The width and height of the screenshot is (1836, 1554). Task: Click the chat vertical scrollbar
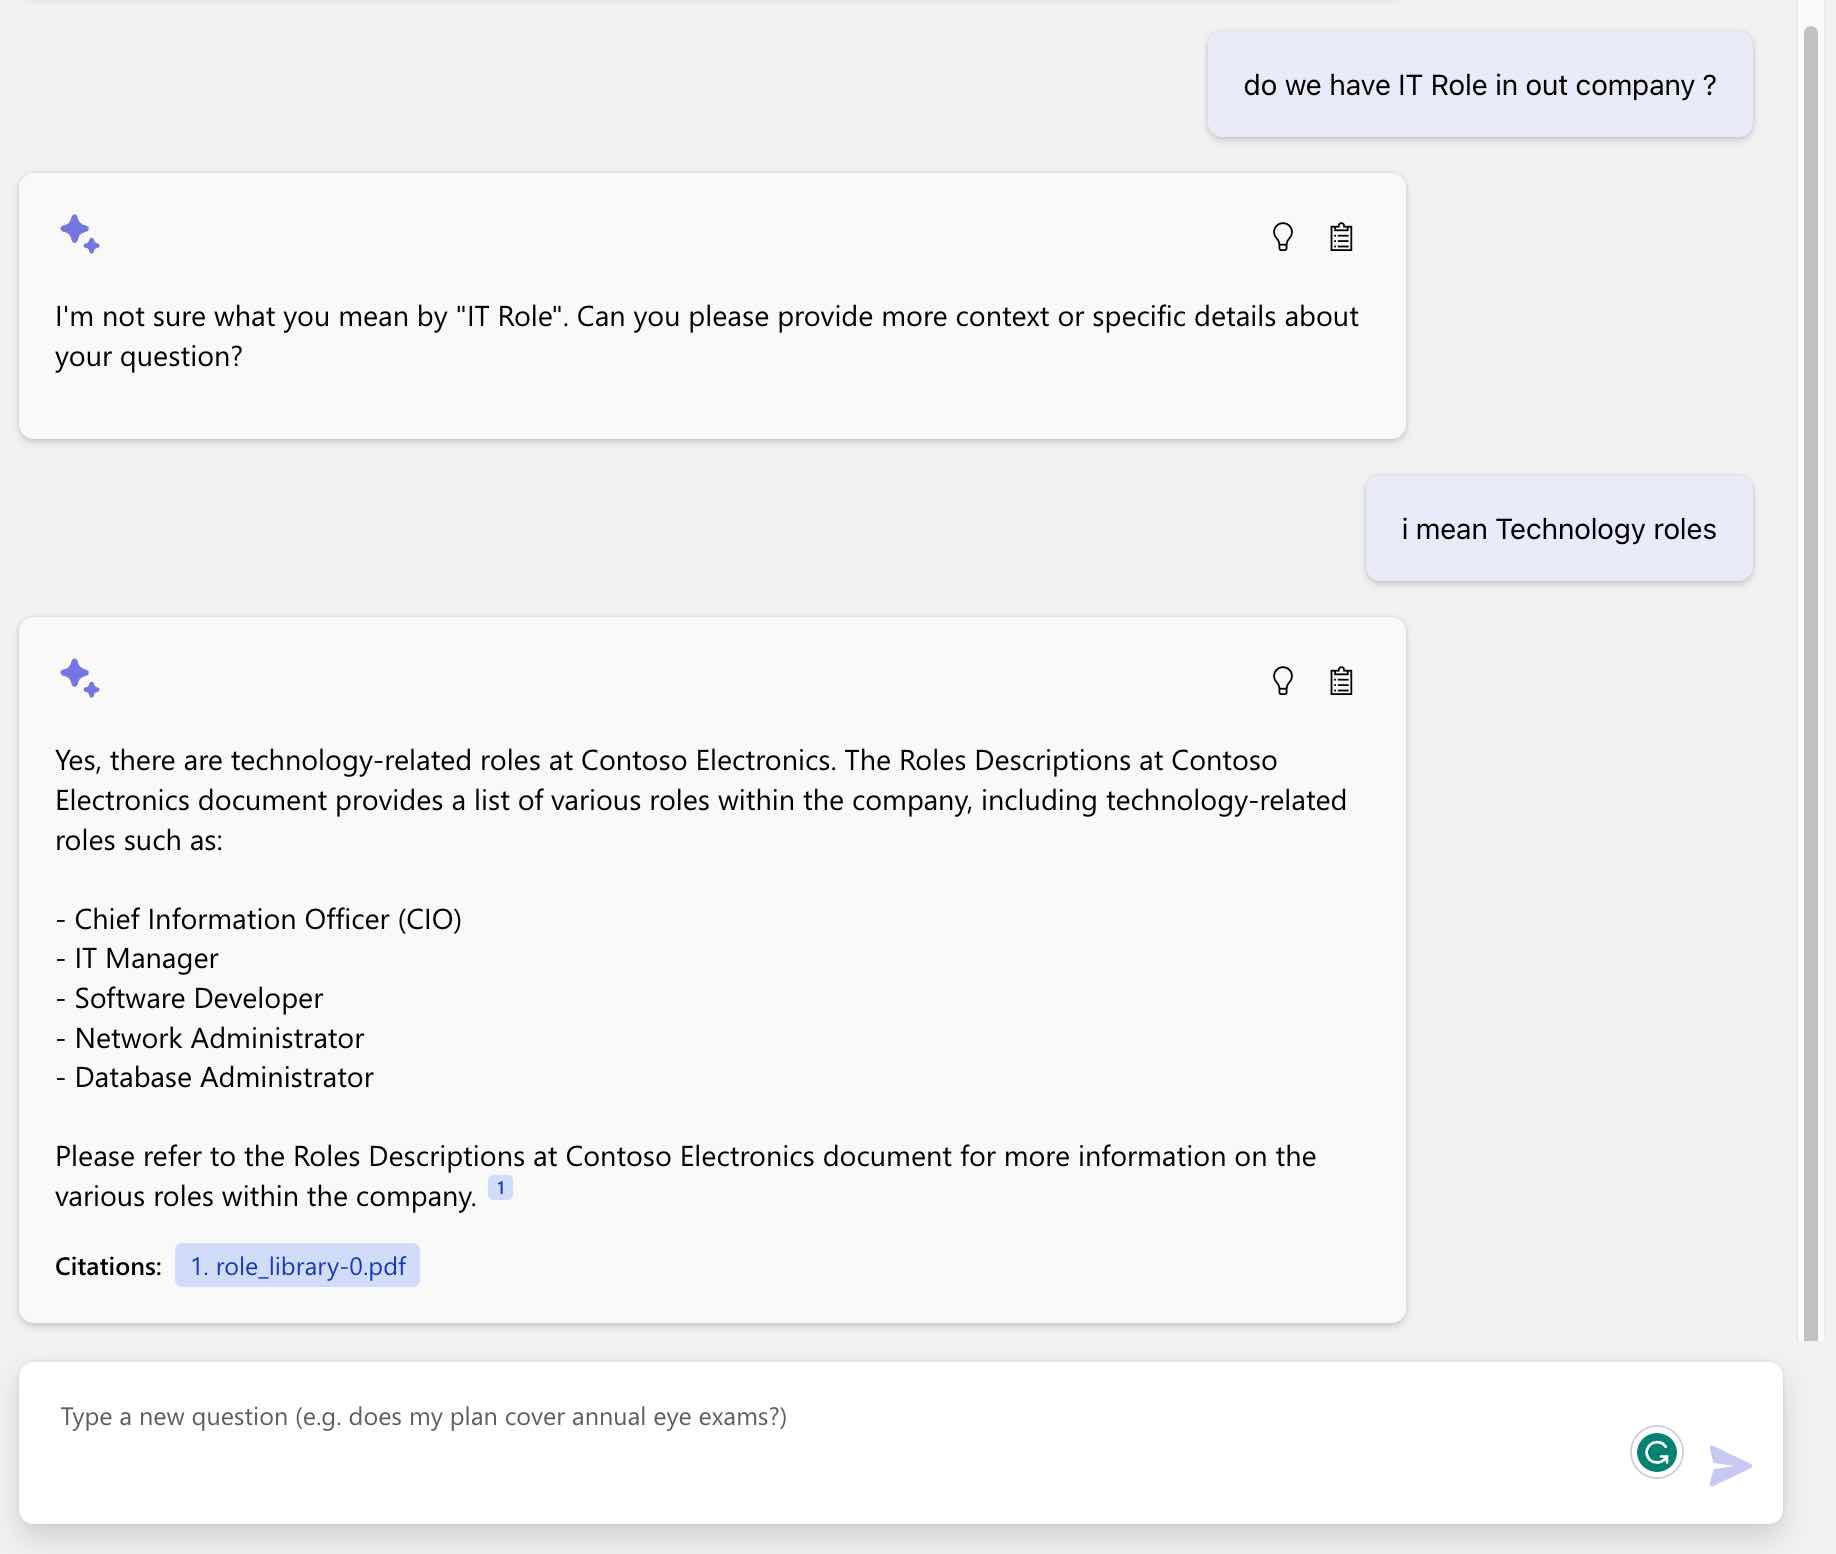click(x=1810, y=683)
